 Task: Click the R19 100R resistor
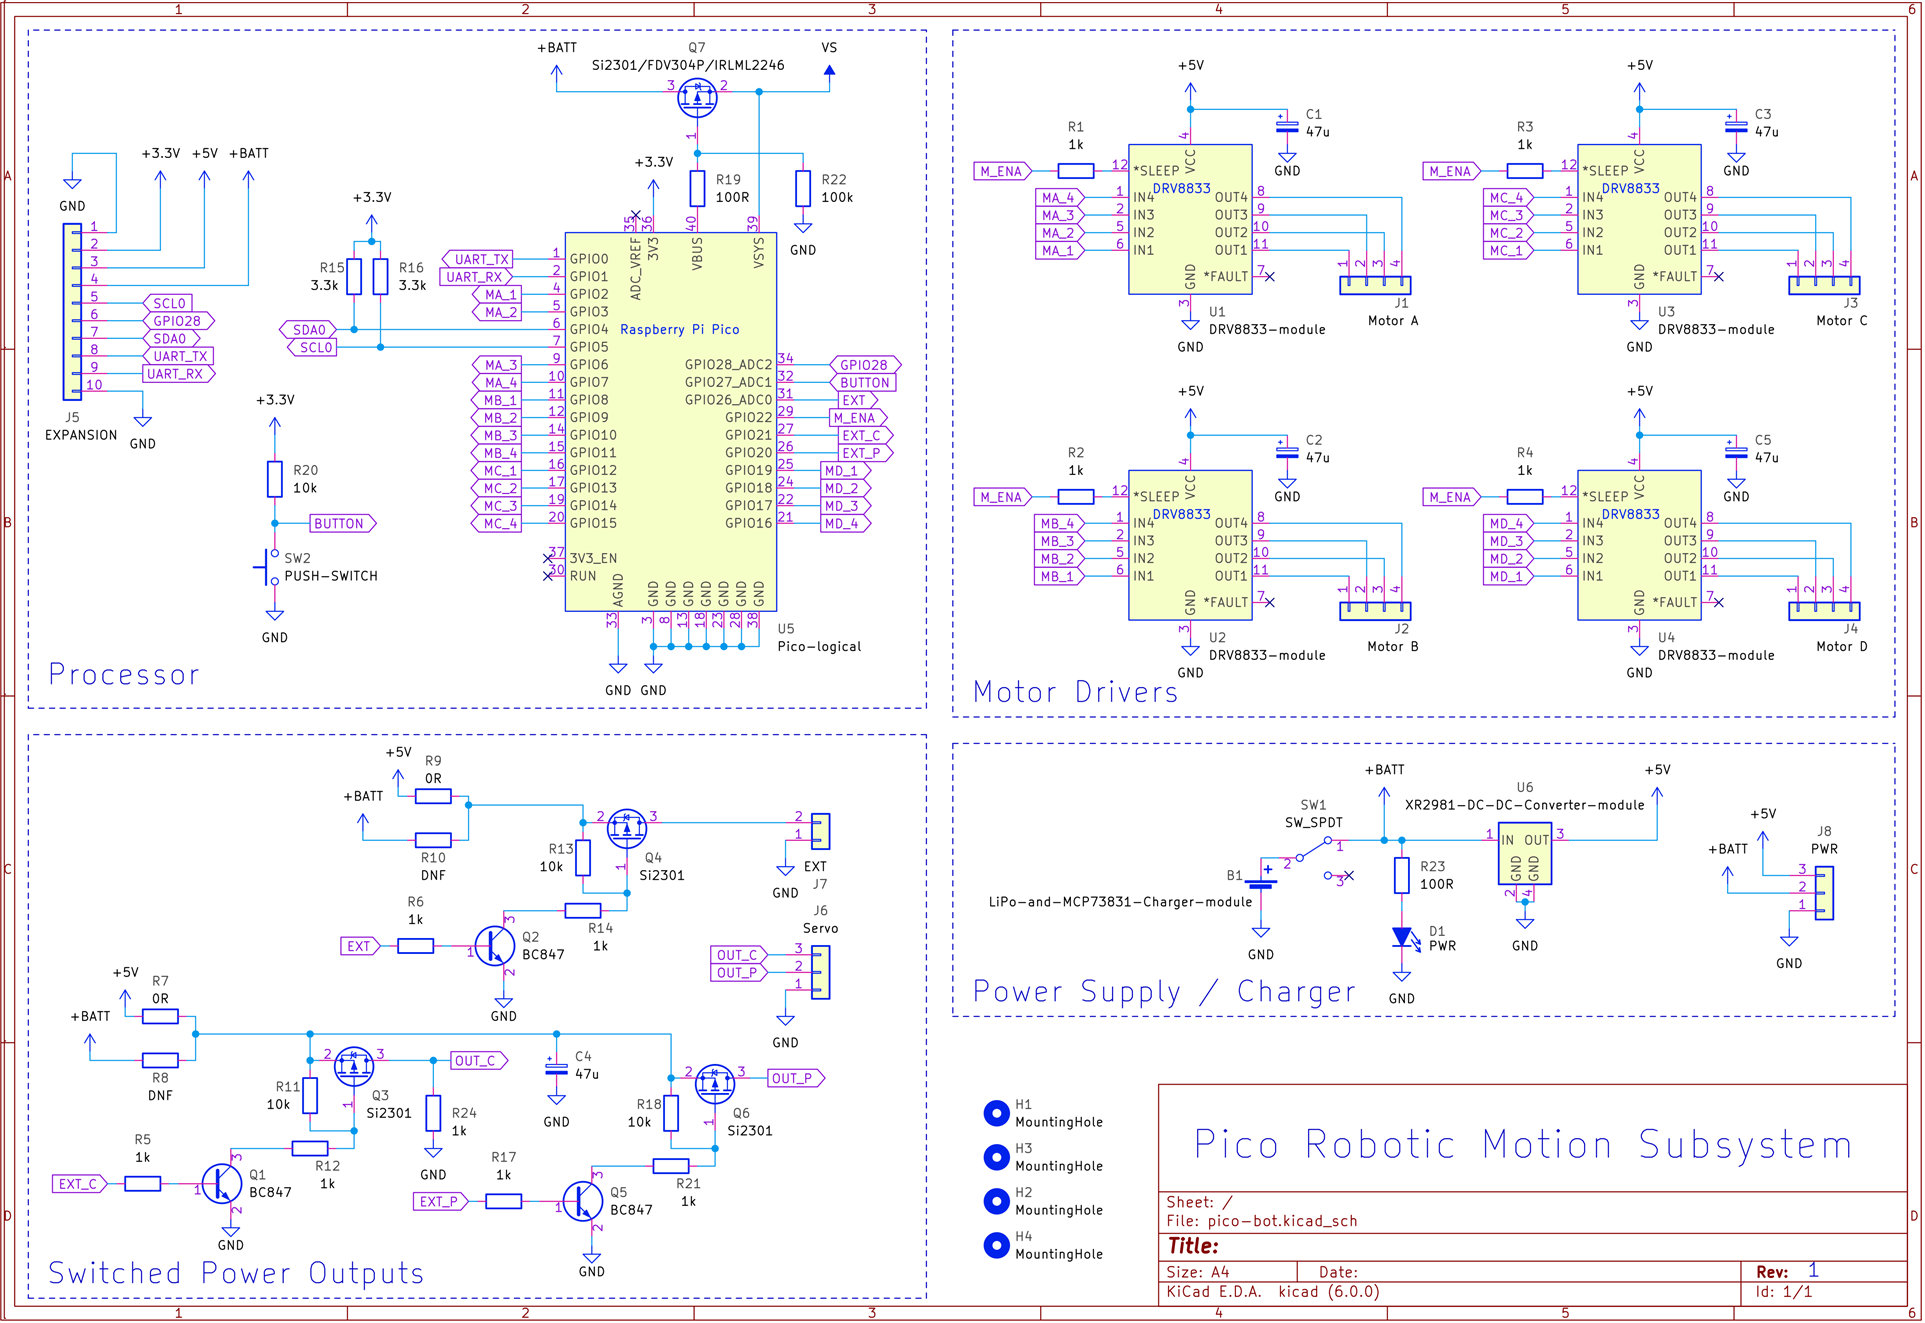(x=697, y=188)
